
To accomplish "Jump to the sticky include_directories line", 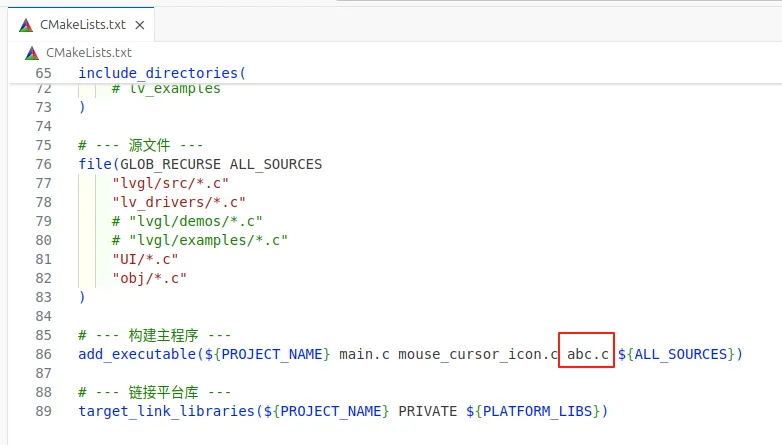I will pos(161,73).
